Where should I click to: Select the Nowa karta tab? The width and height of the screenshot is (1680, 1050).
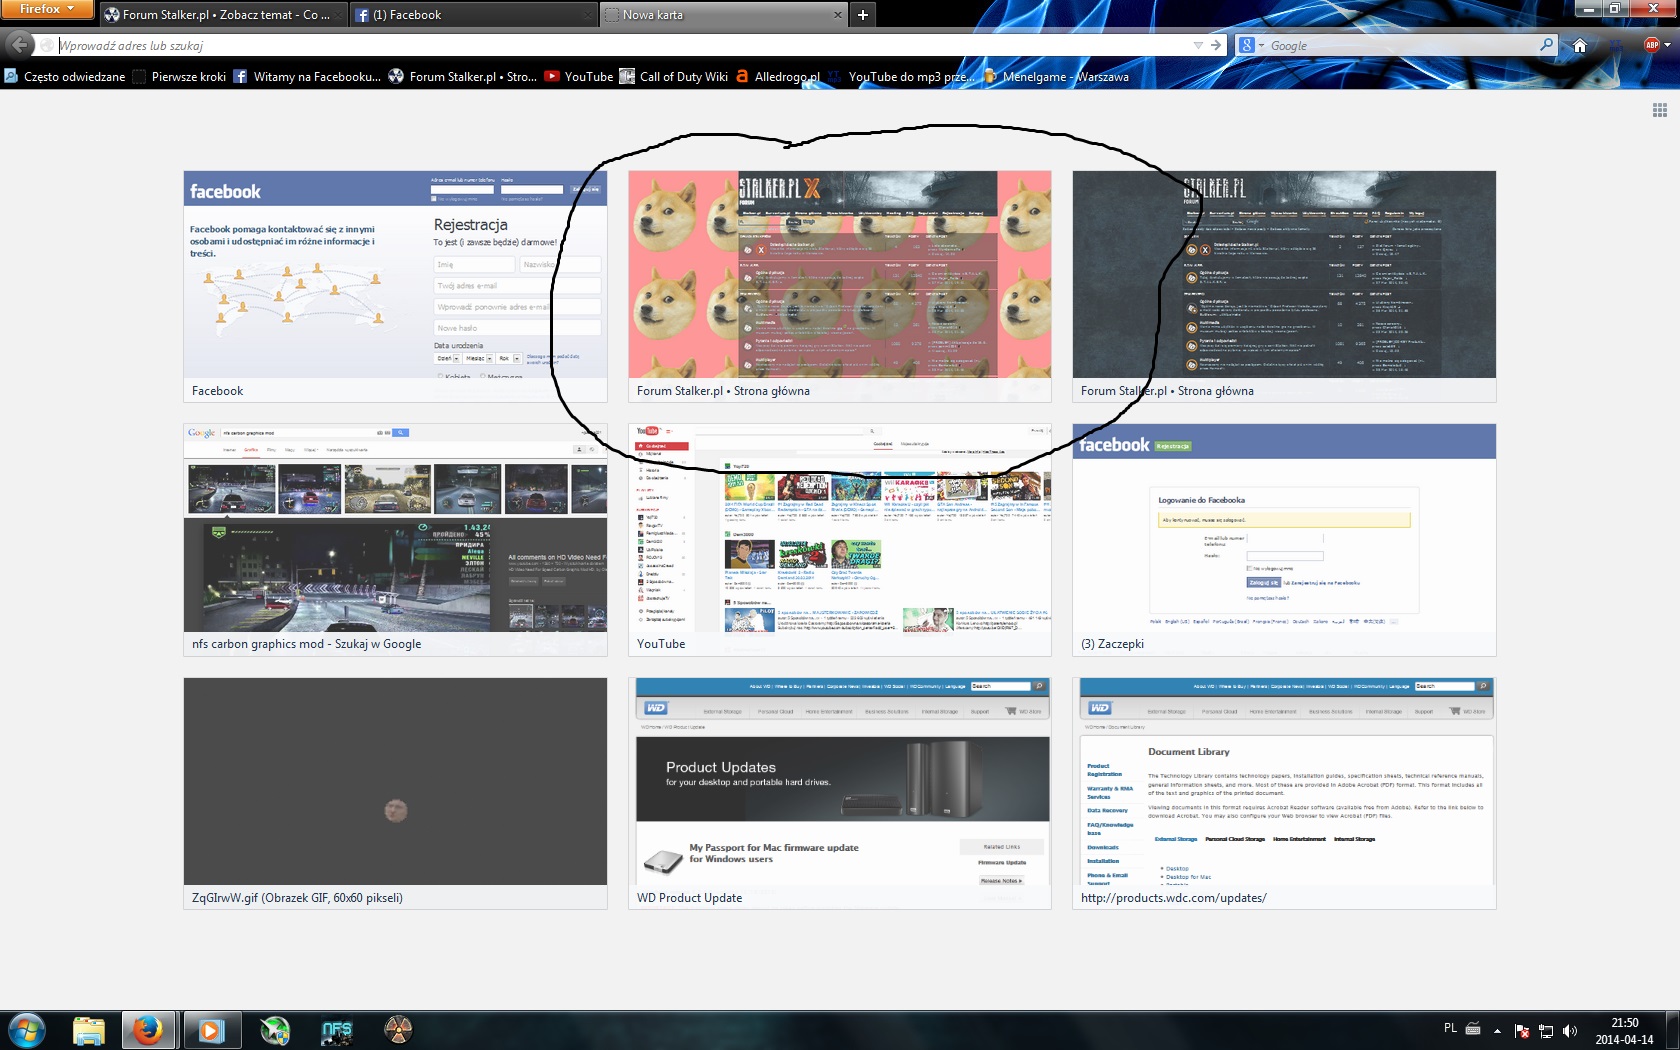pos(725,15)
